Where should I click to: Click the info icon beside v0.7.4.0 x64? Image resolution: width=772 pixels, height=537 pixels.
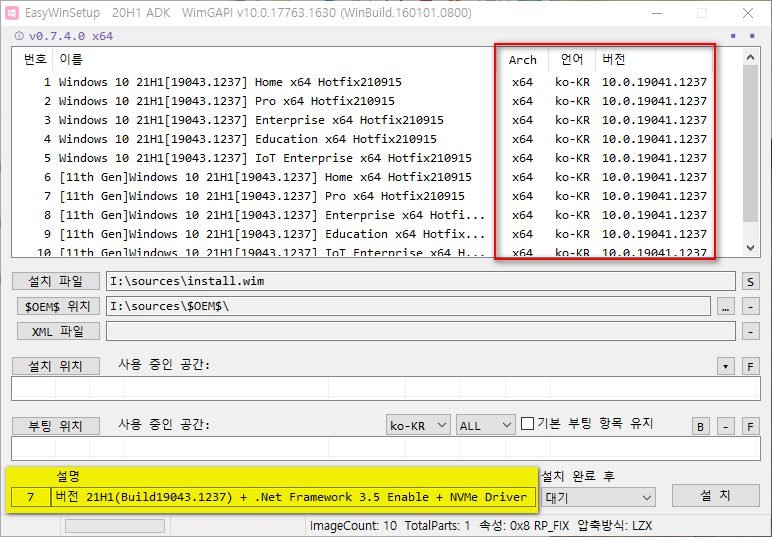[x=19, y=36]
